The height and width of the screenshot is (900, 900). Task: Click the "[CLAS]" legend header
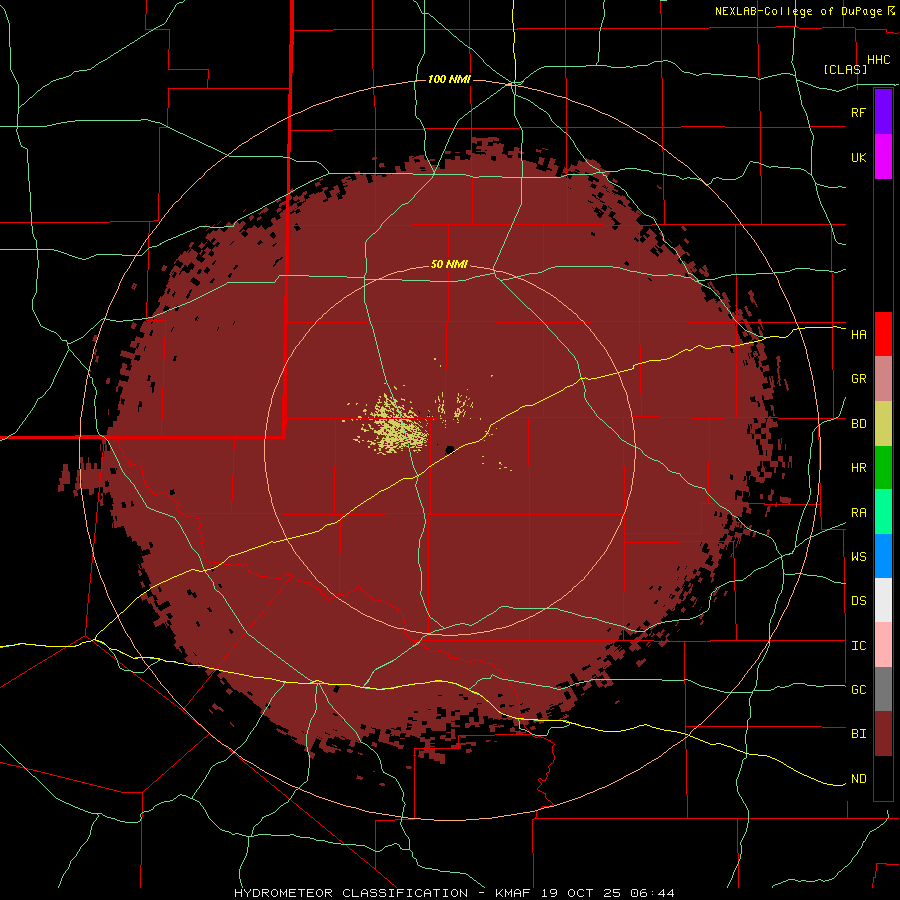[x=845, y=70]
